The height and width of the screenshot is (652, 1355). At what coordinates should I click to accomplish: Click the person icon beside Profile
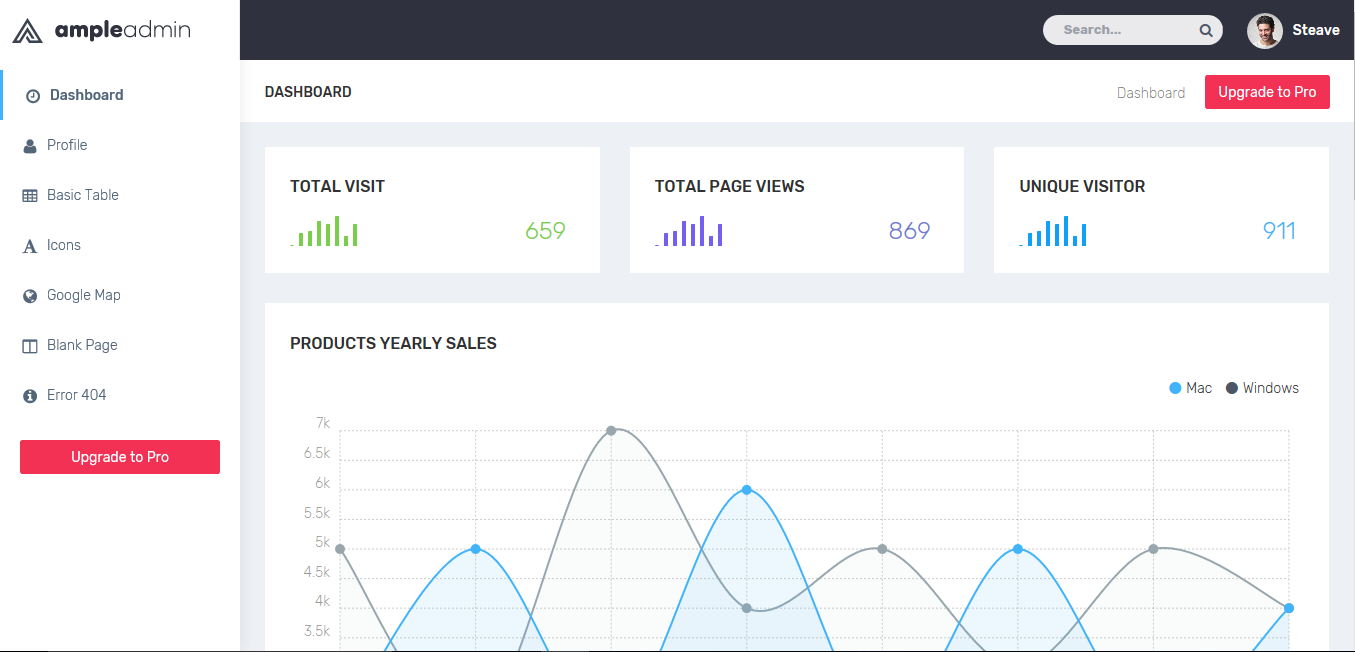[30, 146]
